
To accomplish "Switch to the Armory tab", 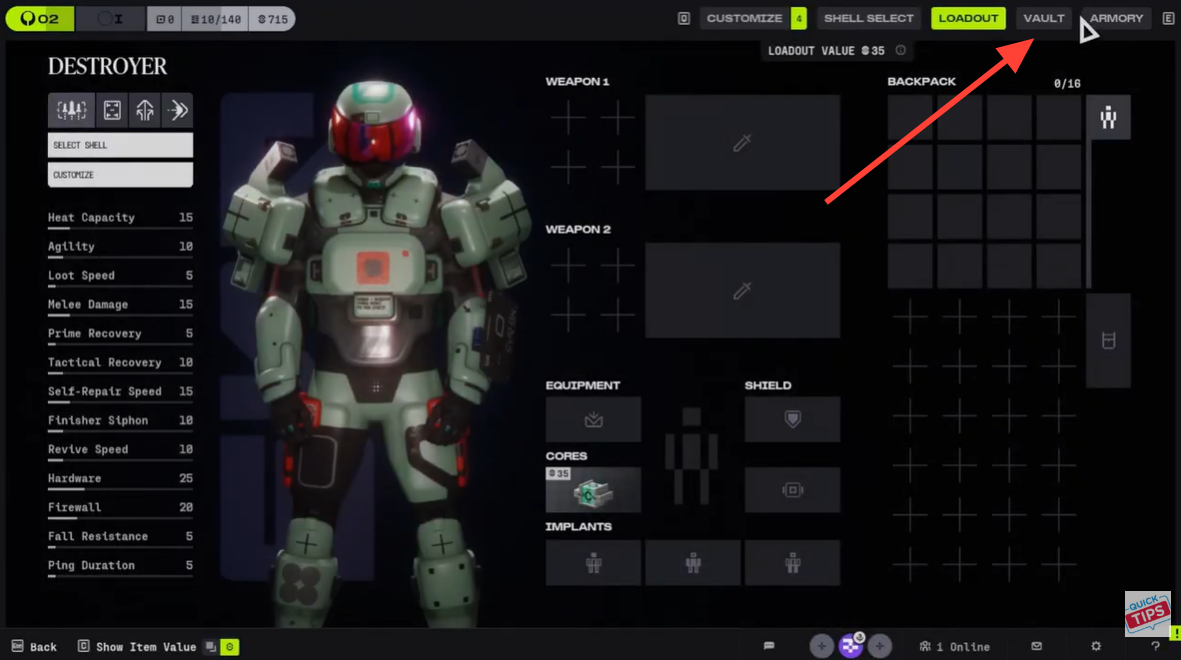I will [1116, 18].
